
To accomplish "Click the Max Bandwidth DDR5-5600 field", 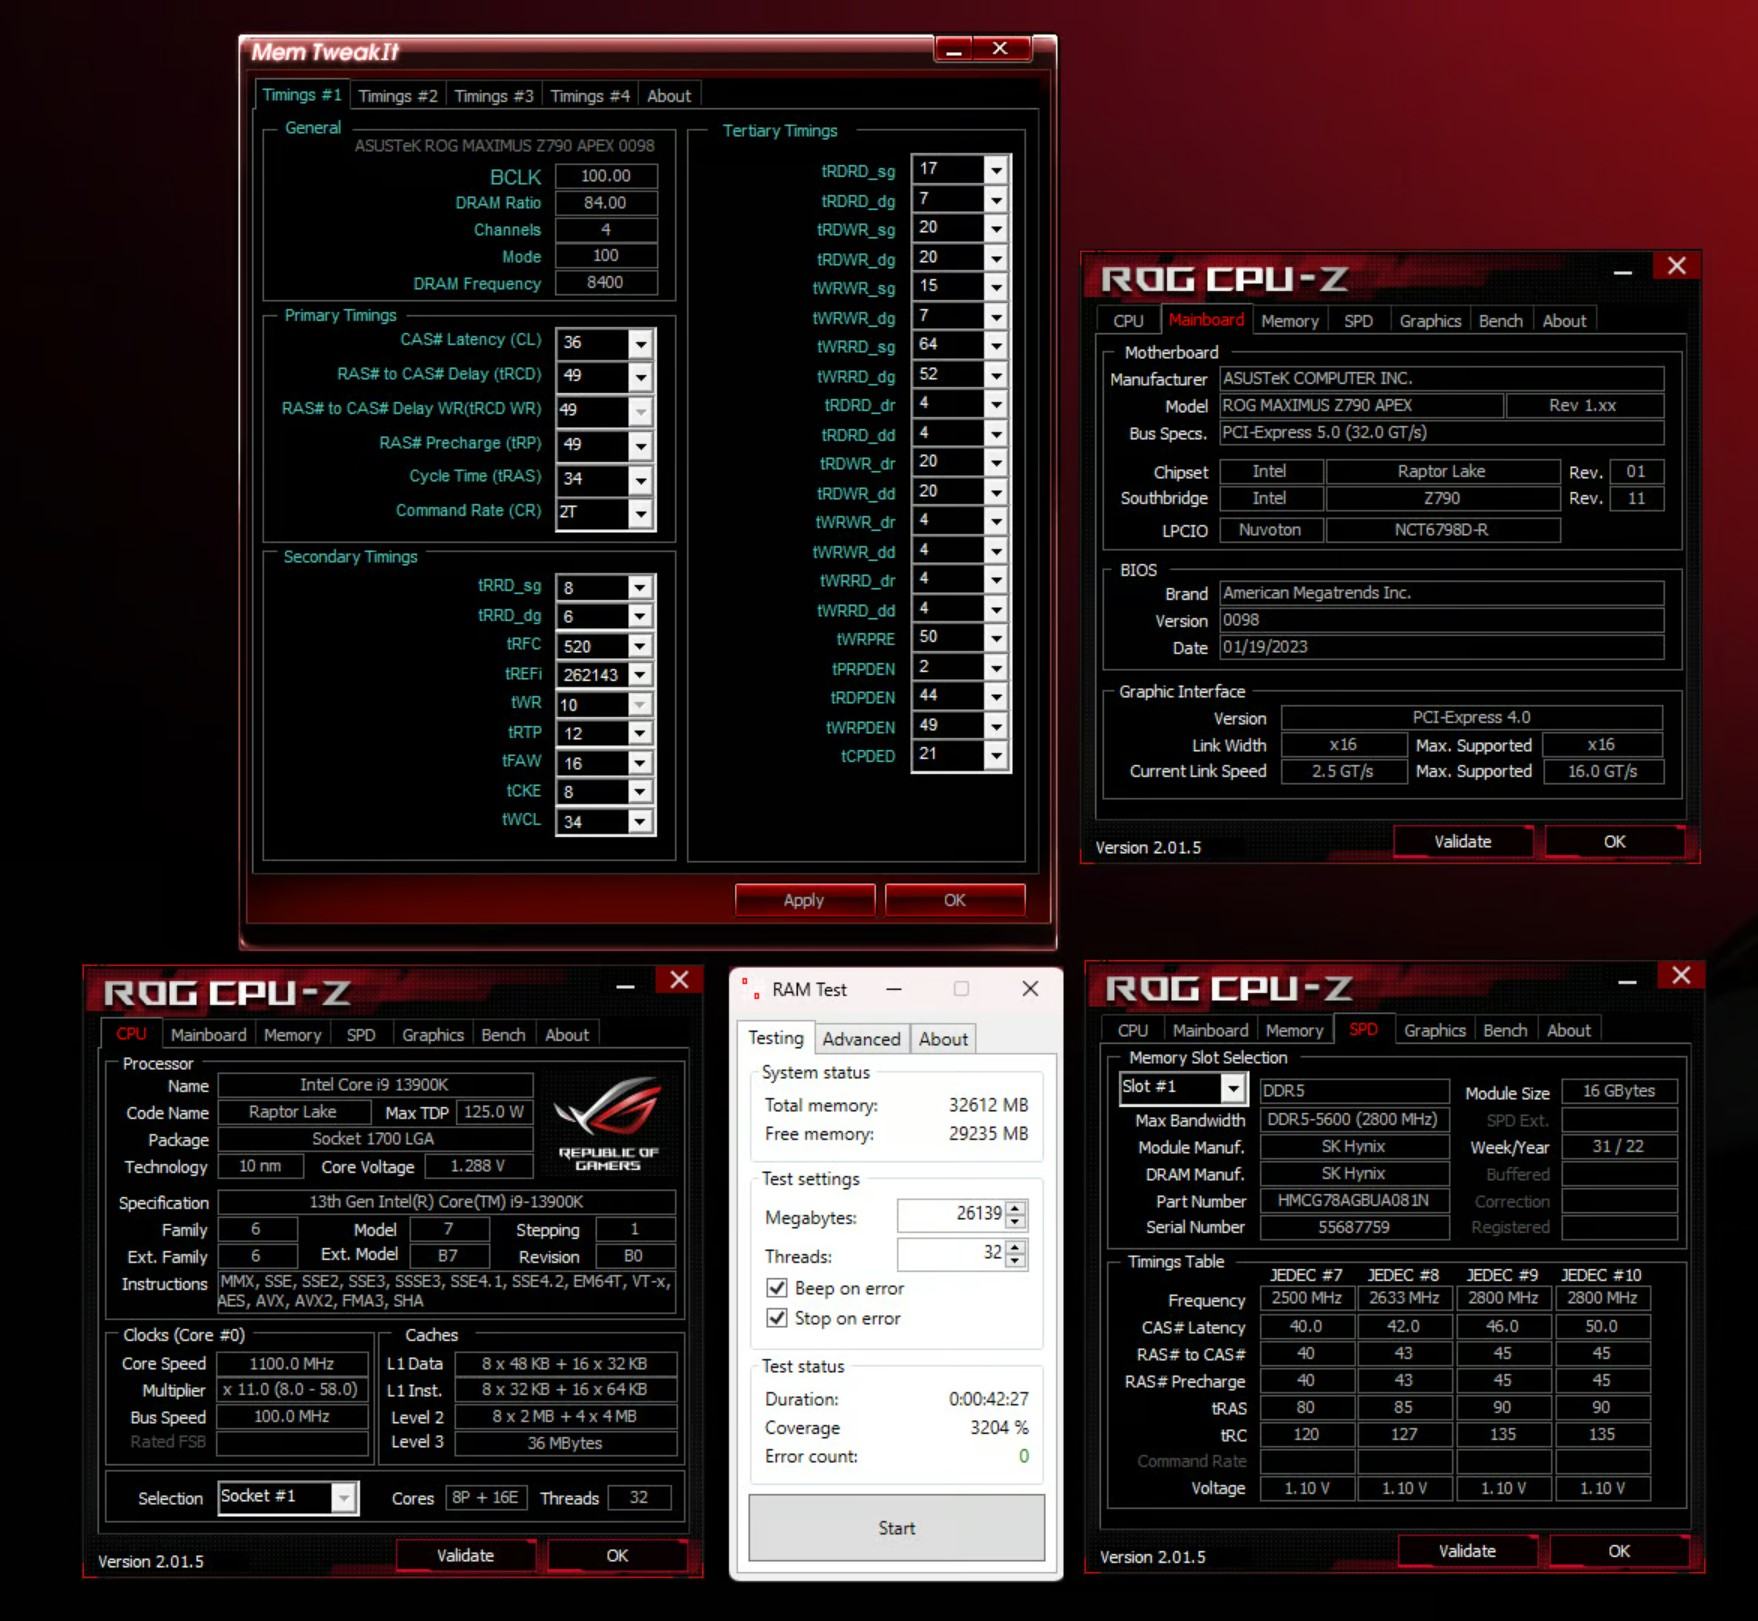I will (1354, 1120).
